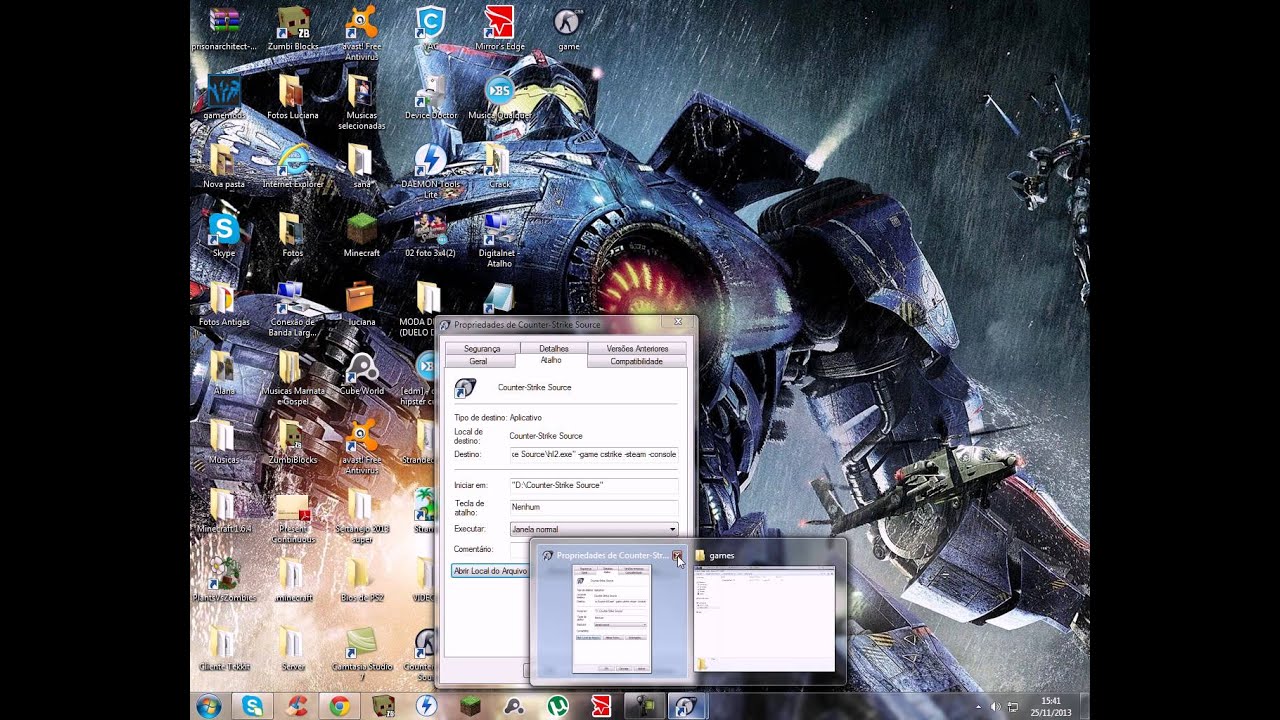1280x720 pixels.
Task: Launch Skype desktop shortcut
Action: click(224, 235)
